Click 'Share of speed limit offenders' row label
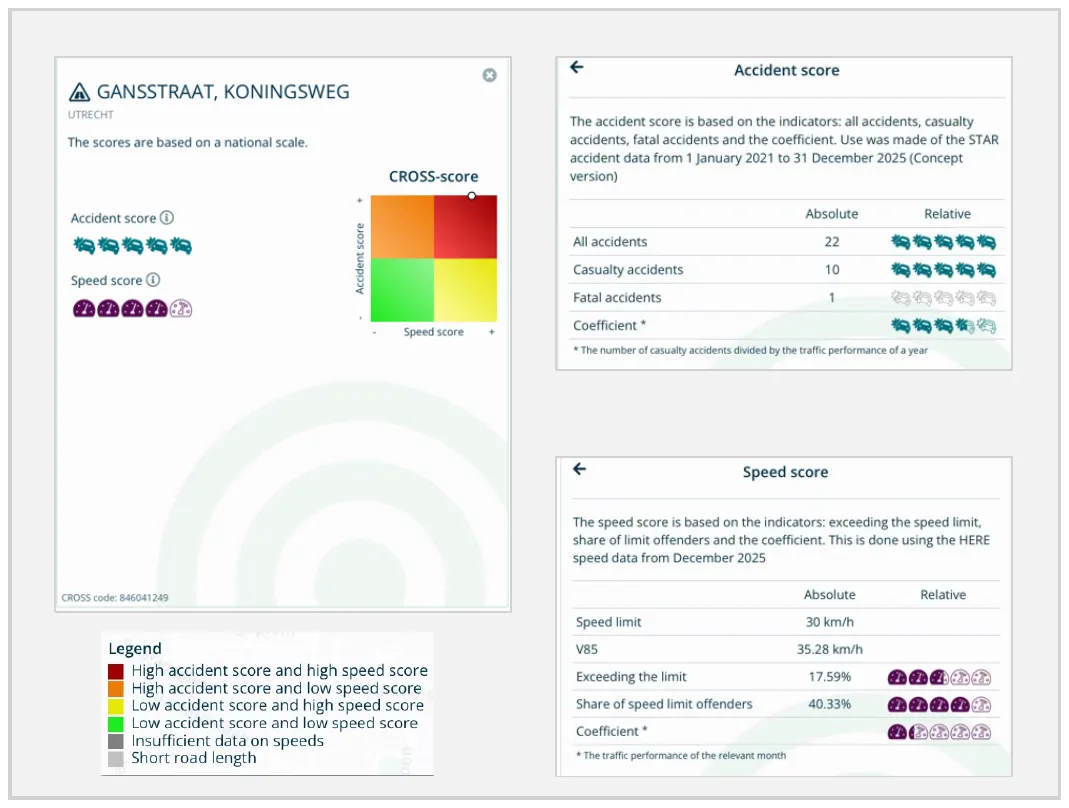This screenshot has width=1069, height=808. (664, 704)
